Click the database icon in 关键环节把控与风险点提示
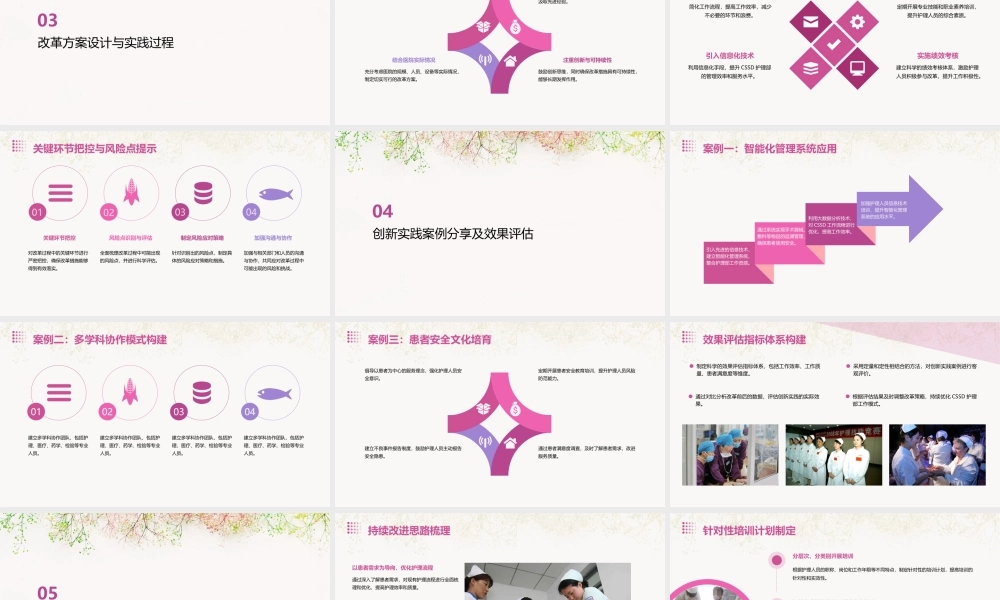1000x600 pixels. 203,193
